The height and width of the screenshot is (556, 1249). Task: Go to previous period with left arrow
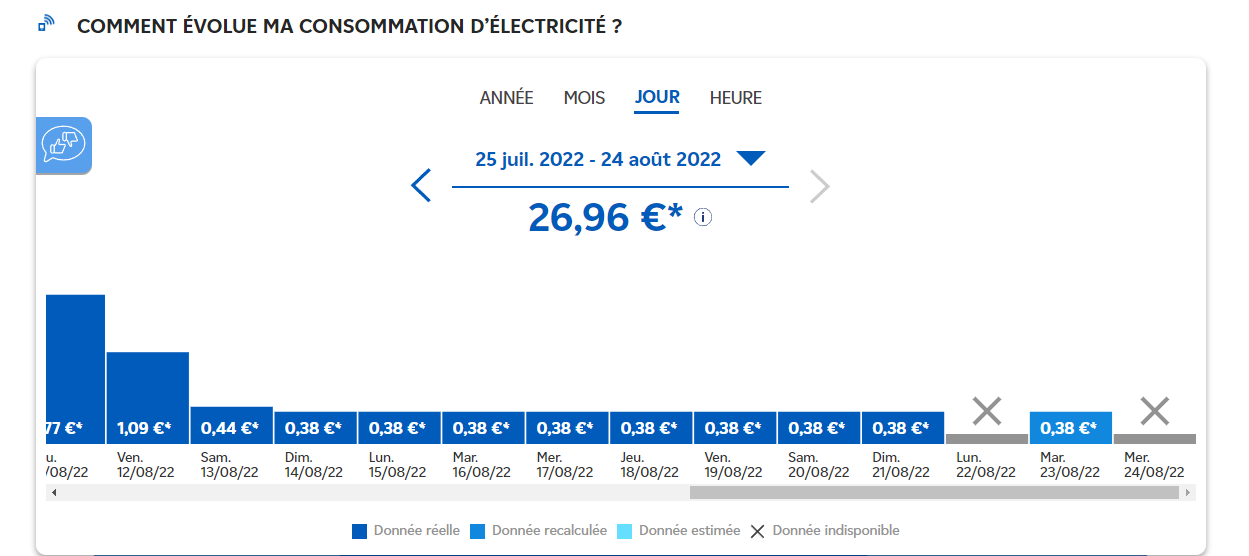pos(421,186)
